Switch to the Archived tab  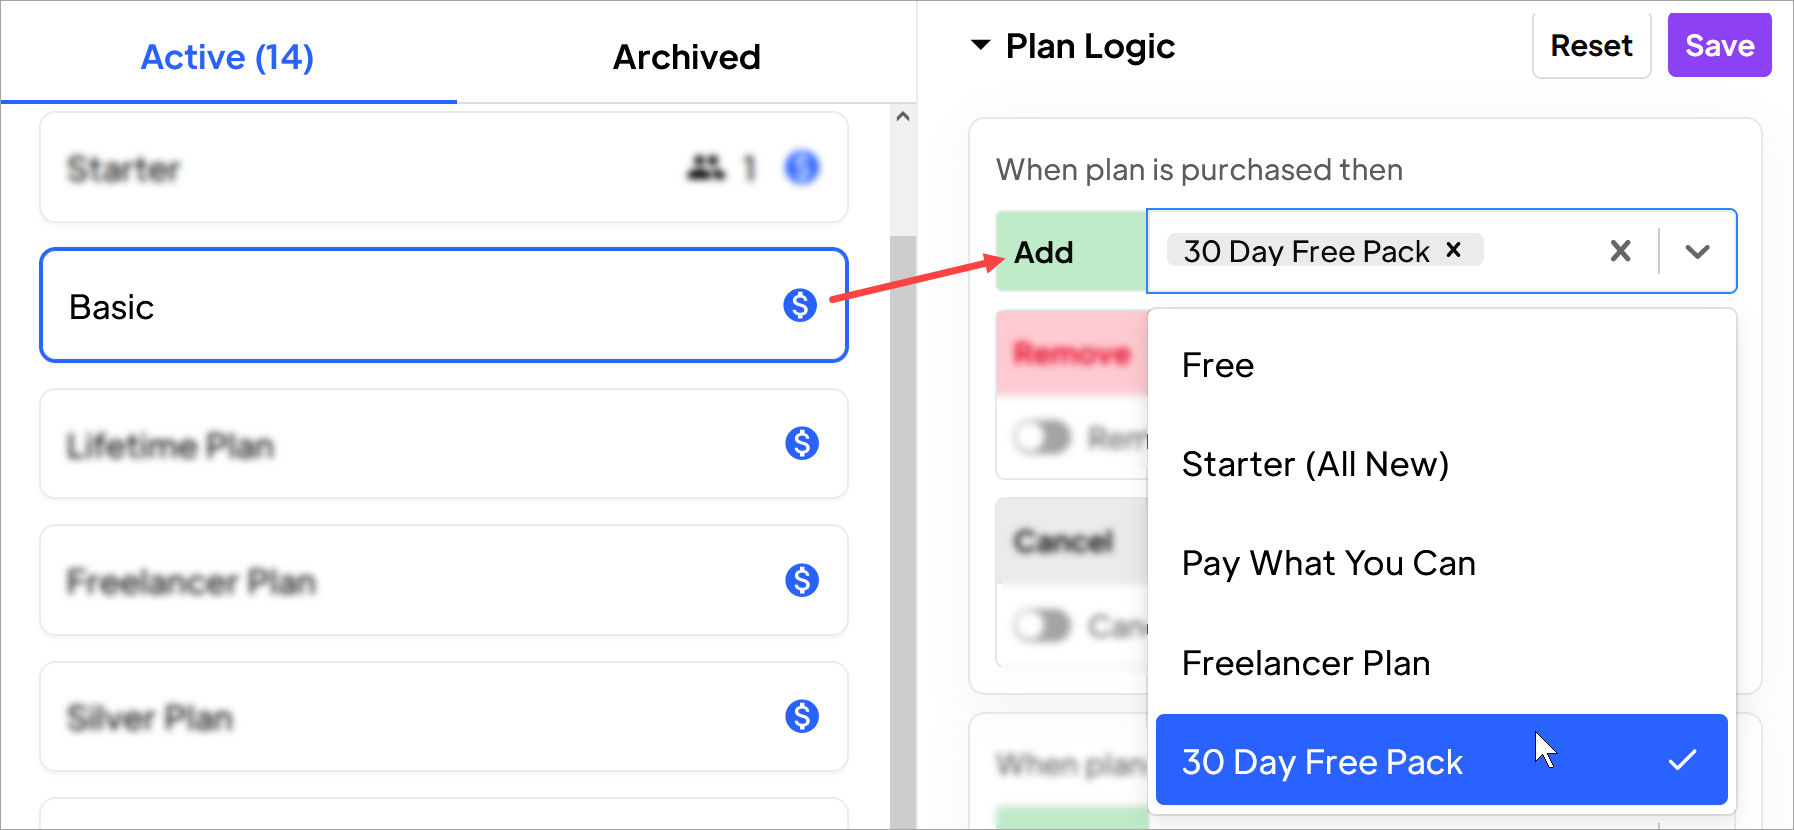[x=686, y=57]
